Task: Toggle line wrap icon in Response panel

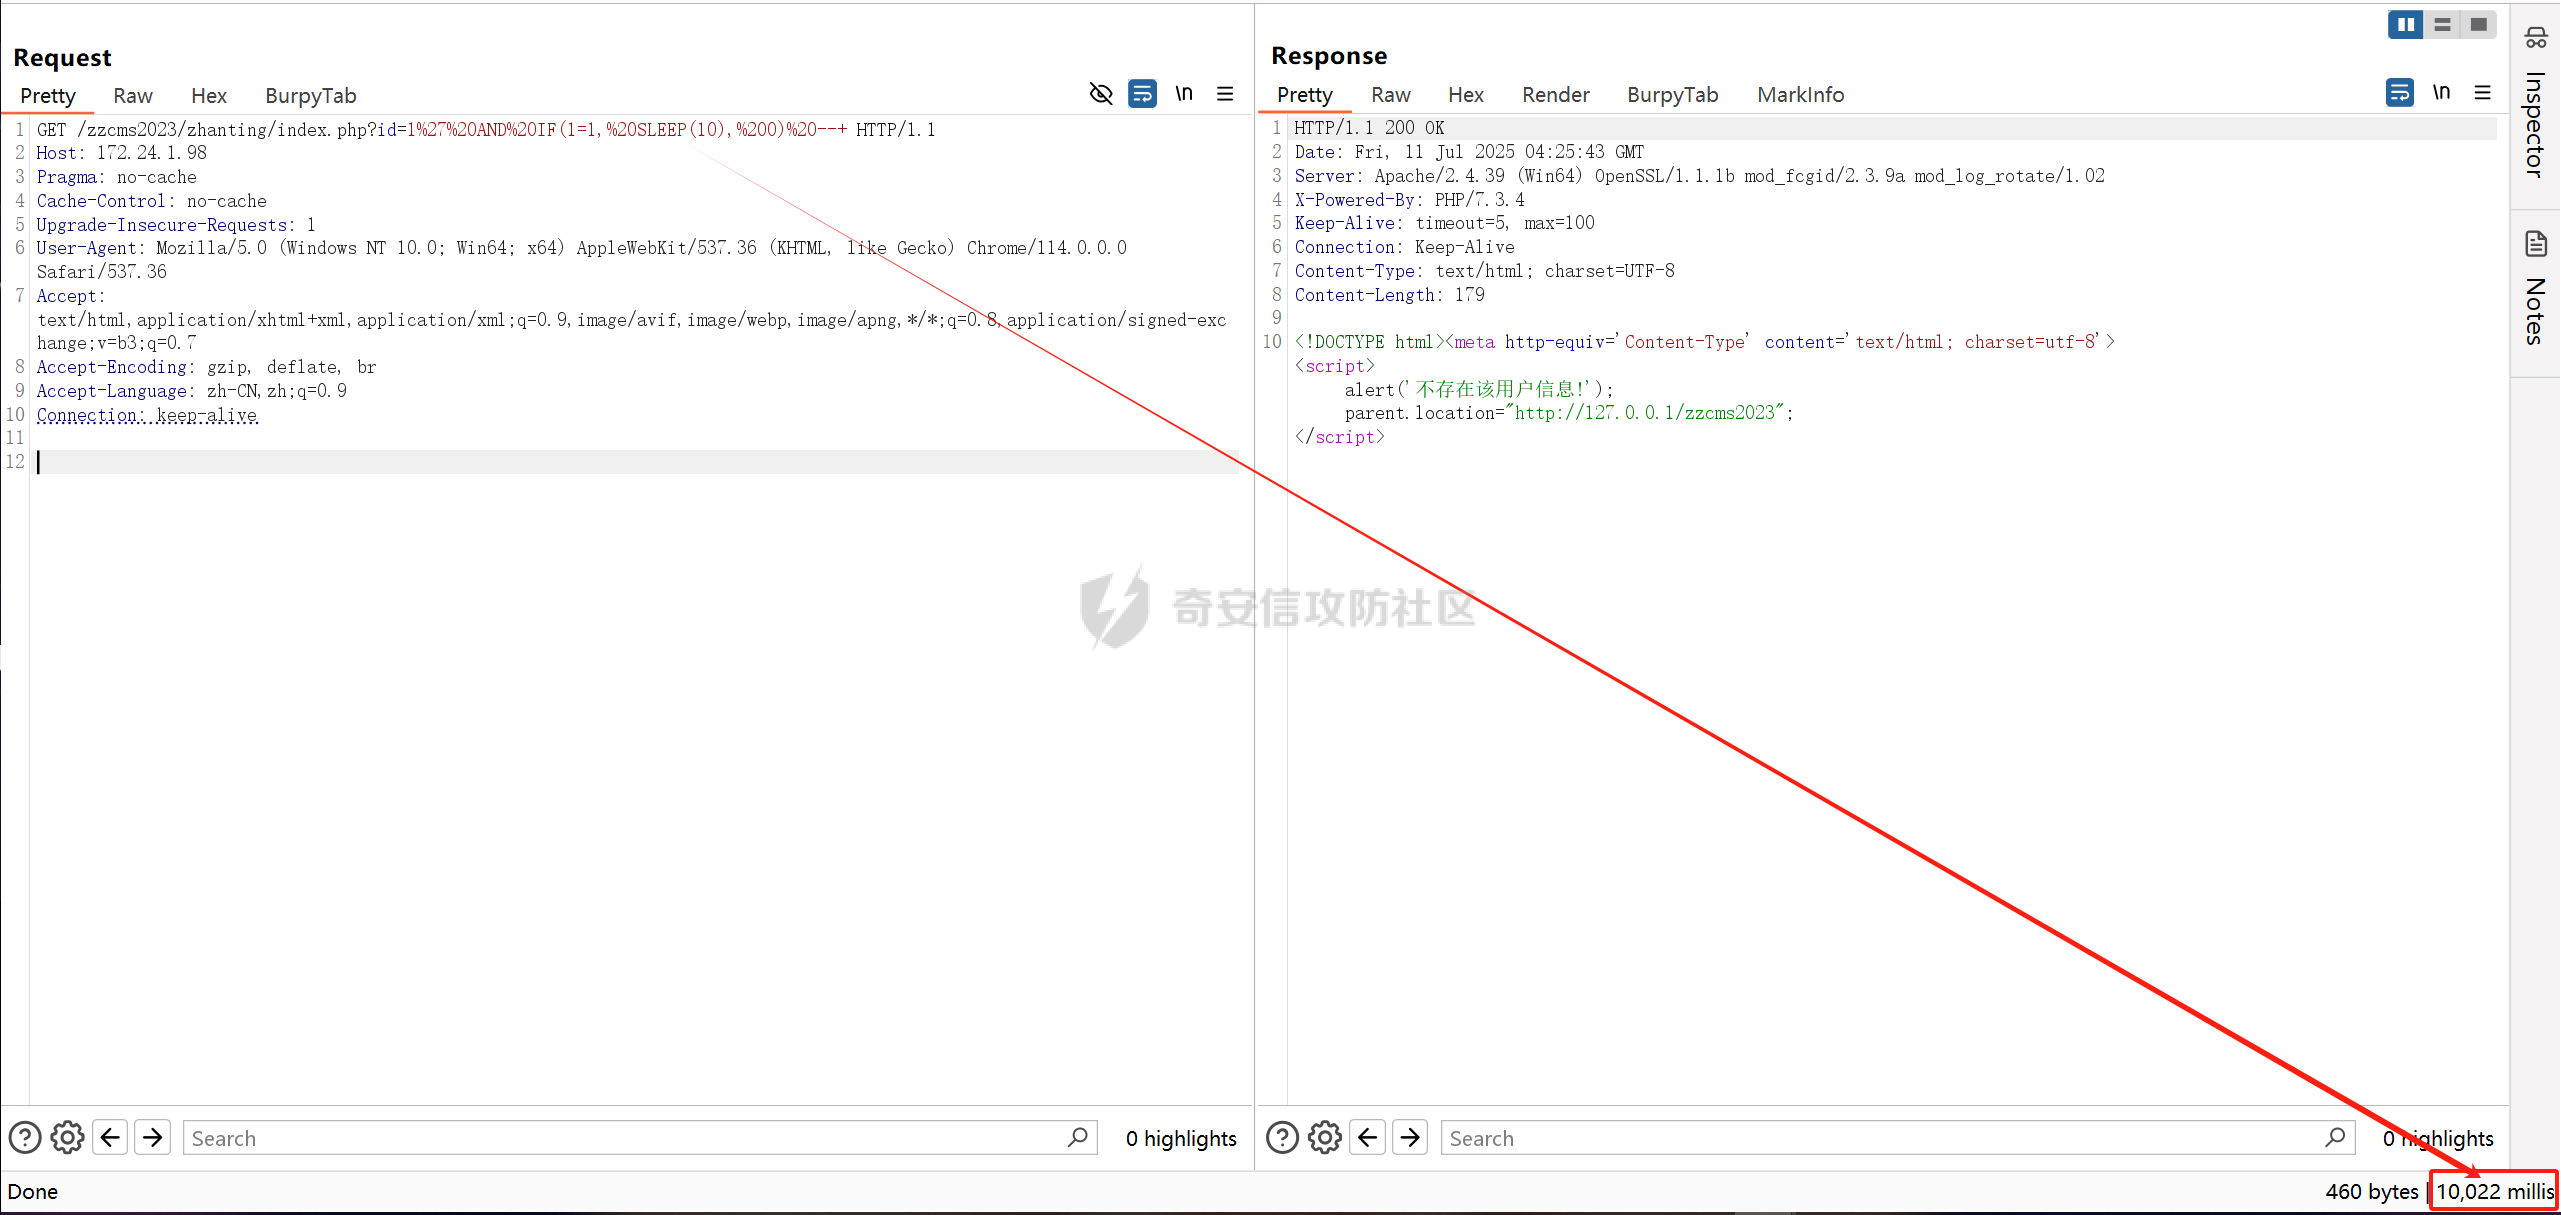Action: [x=2400, y=93]
